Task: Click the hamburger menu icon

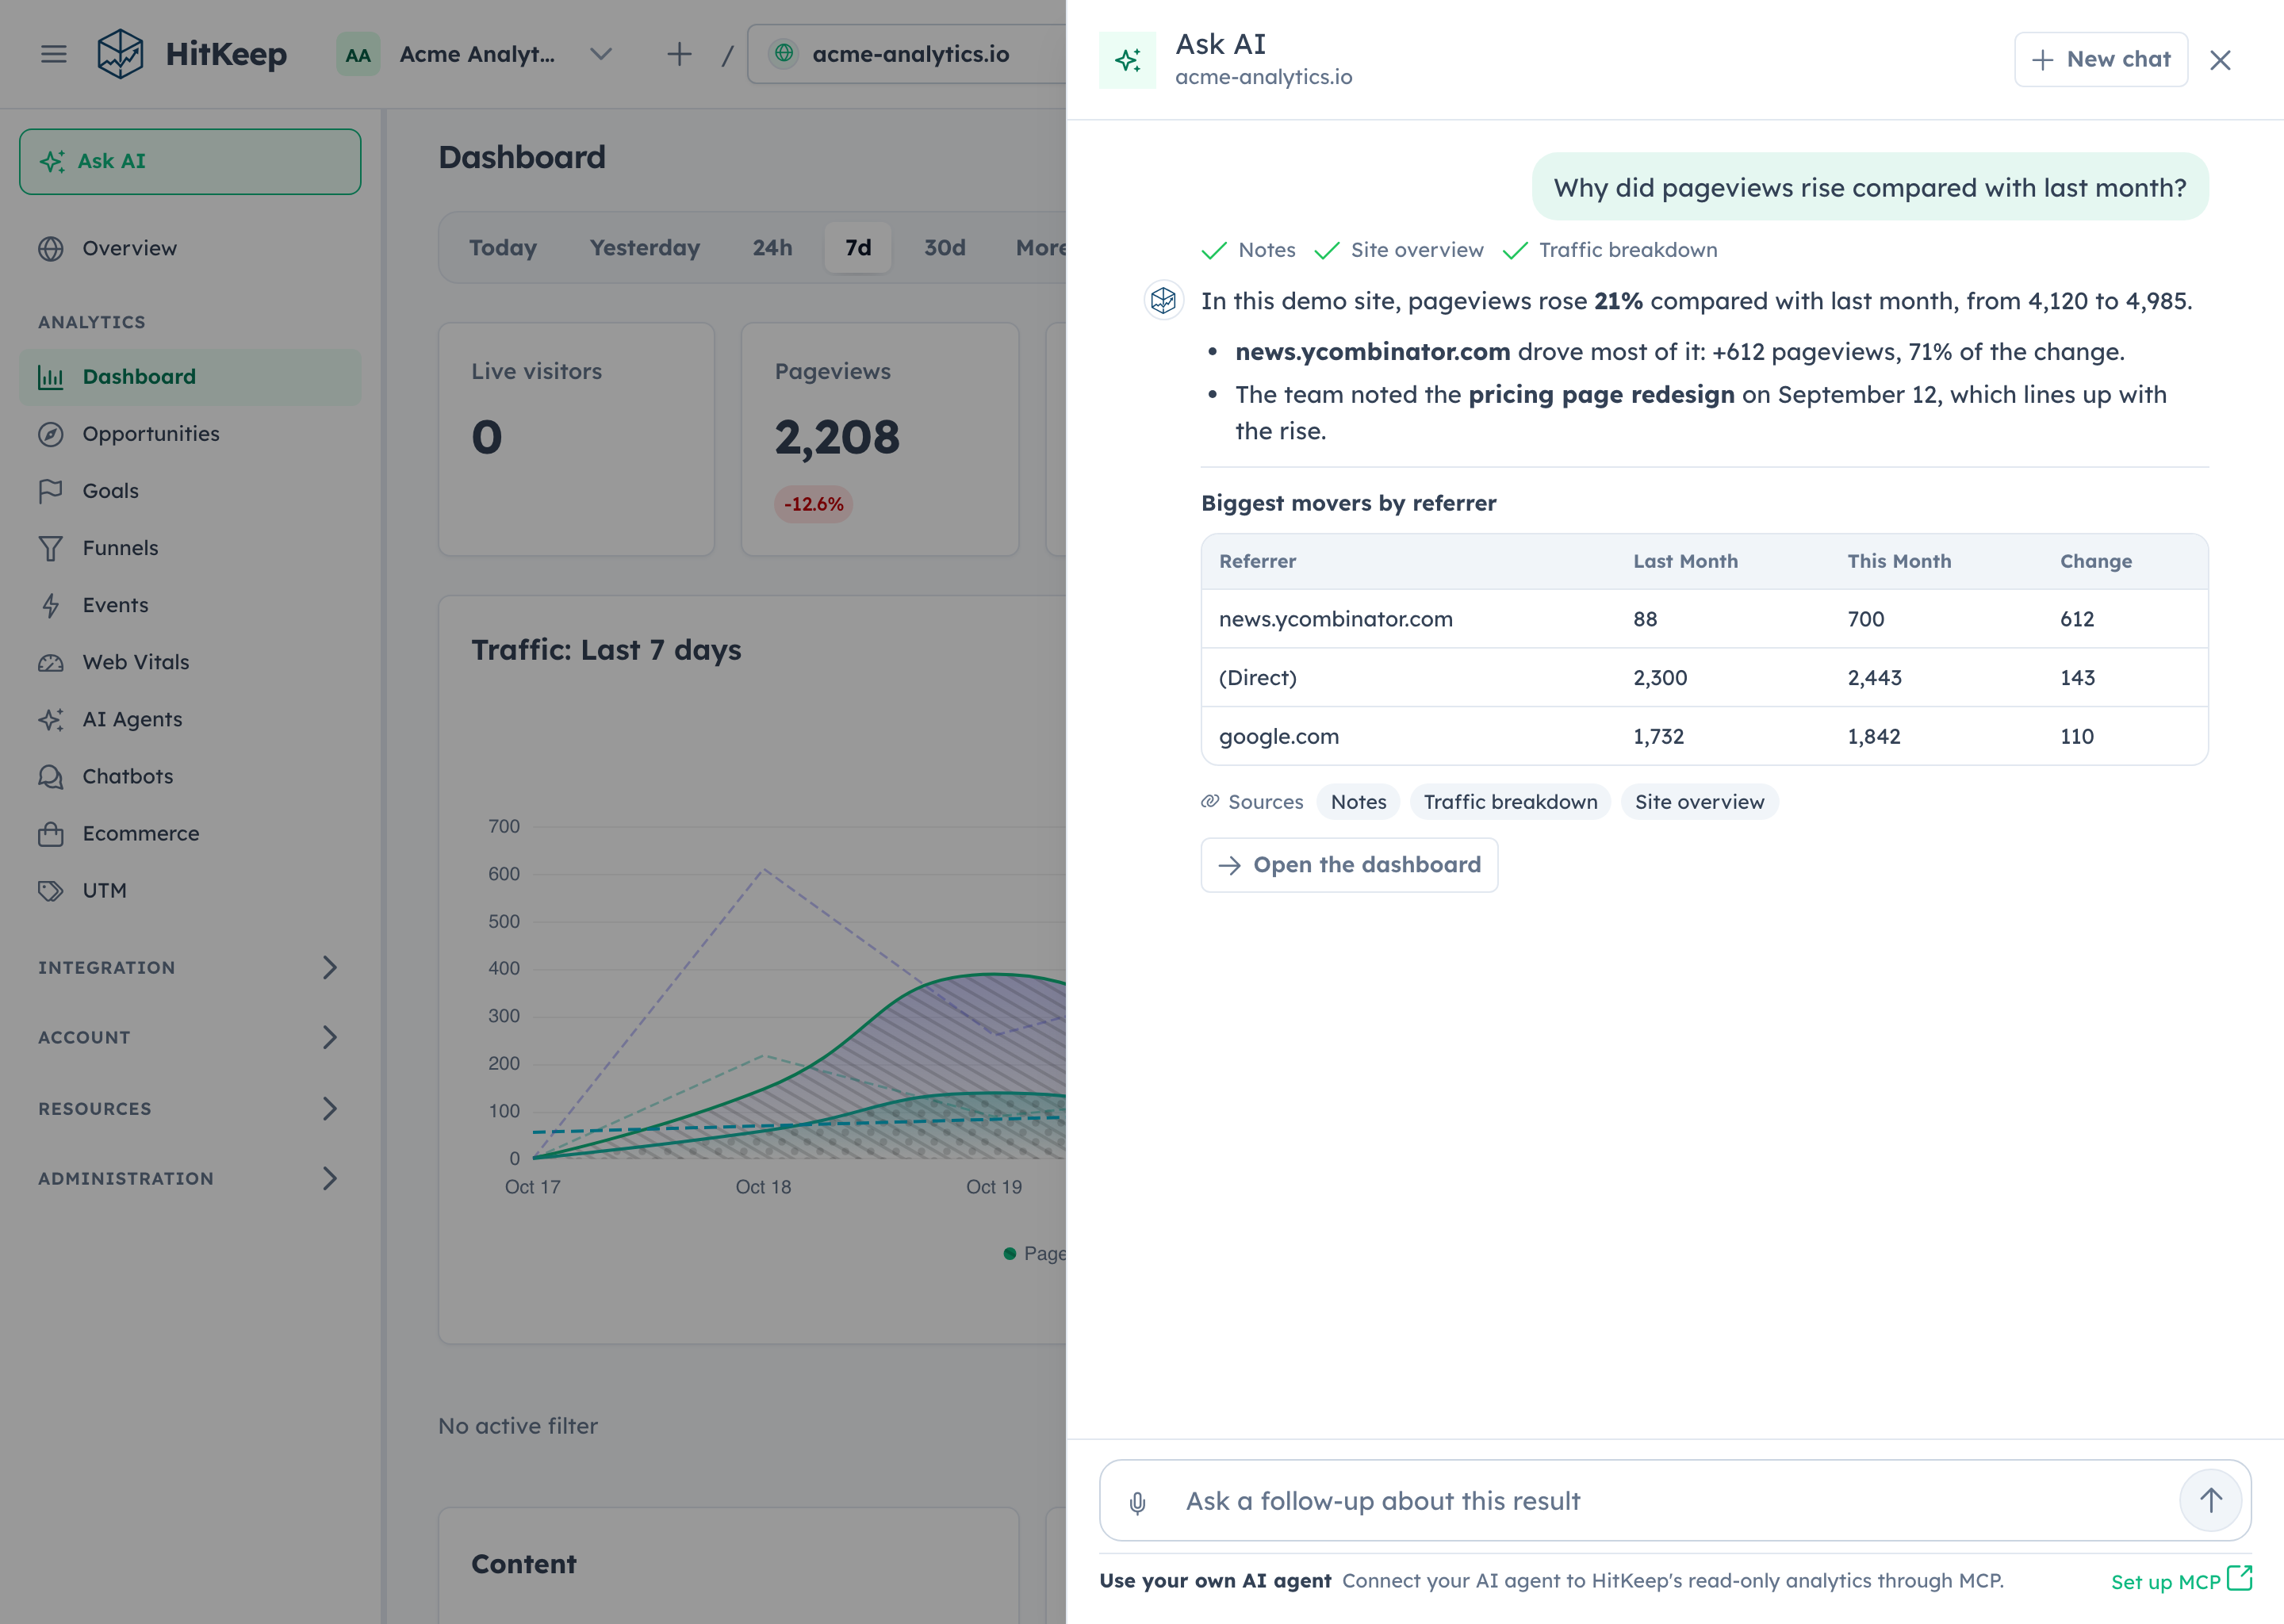Action: (54, 54)
